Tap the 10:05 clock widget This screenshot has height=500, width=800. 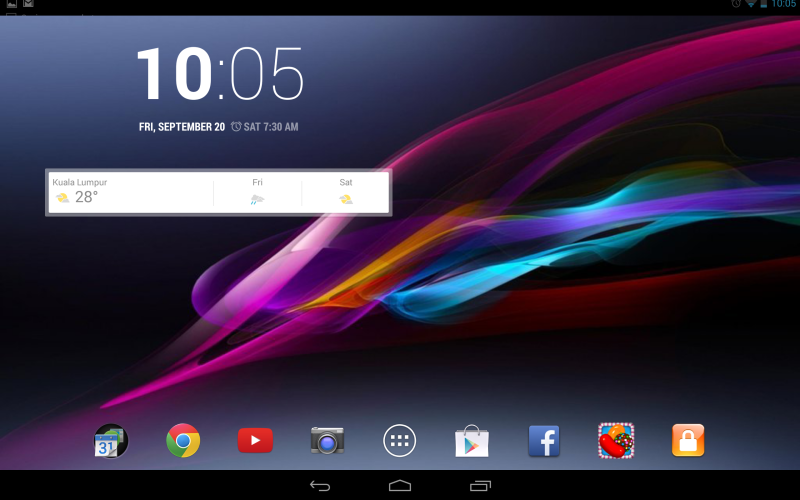(219, 74)
